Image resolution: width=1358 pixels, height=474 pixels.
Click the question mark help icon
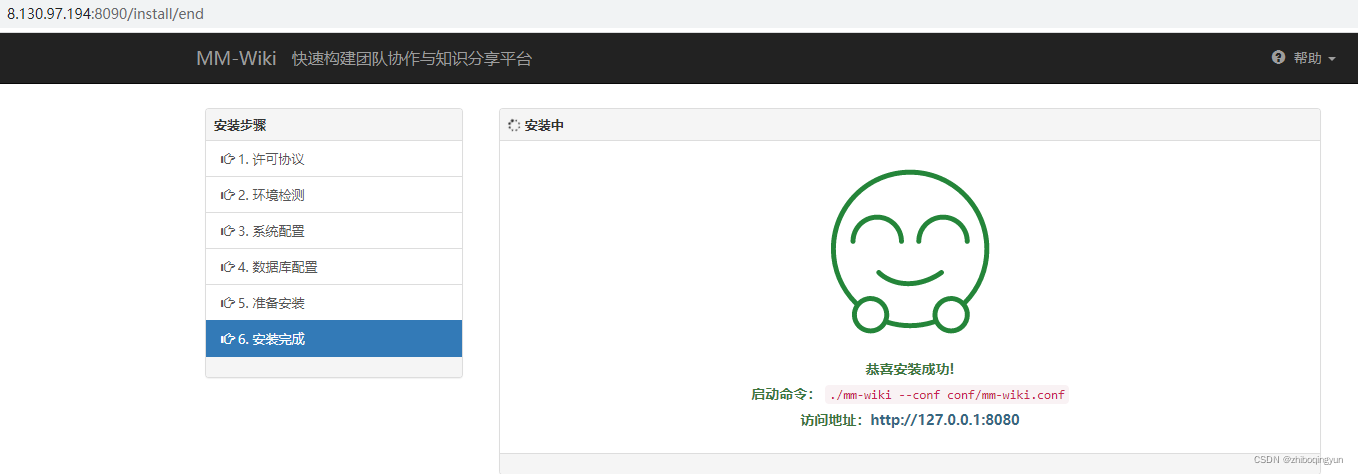coord(1278,58)
